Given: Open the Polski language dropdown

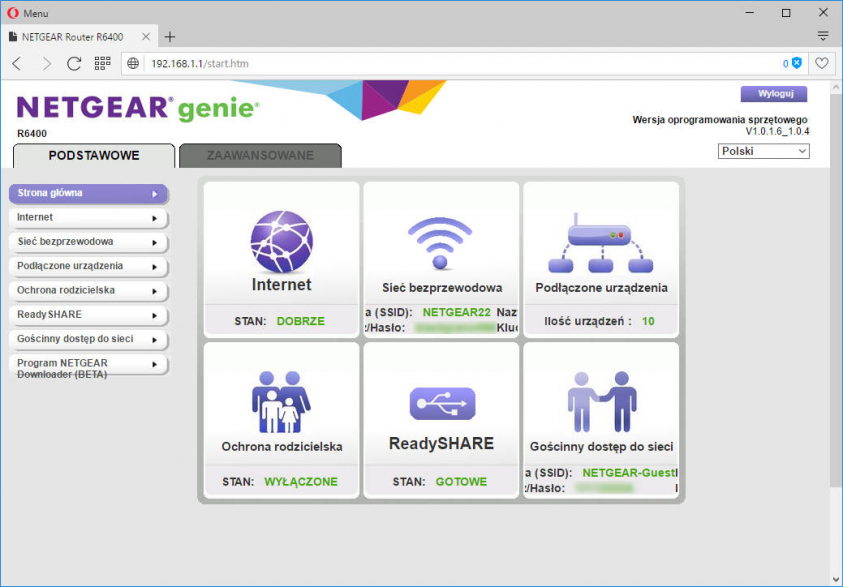Looking at the screenshot, I should tap(763, 150).
